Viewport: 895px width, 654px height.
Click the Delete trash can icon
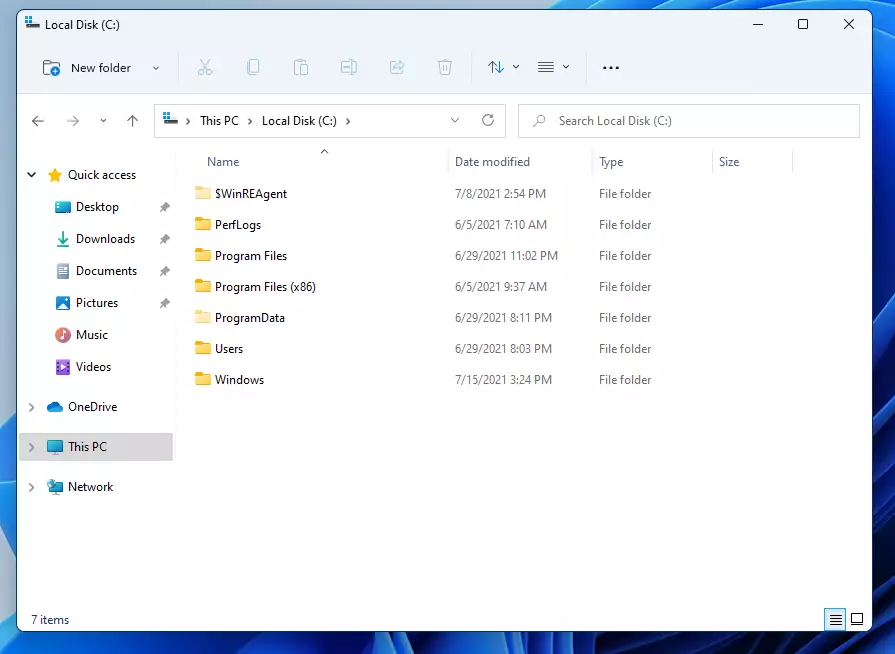445,67
